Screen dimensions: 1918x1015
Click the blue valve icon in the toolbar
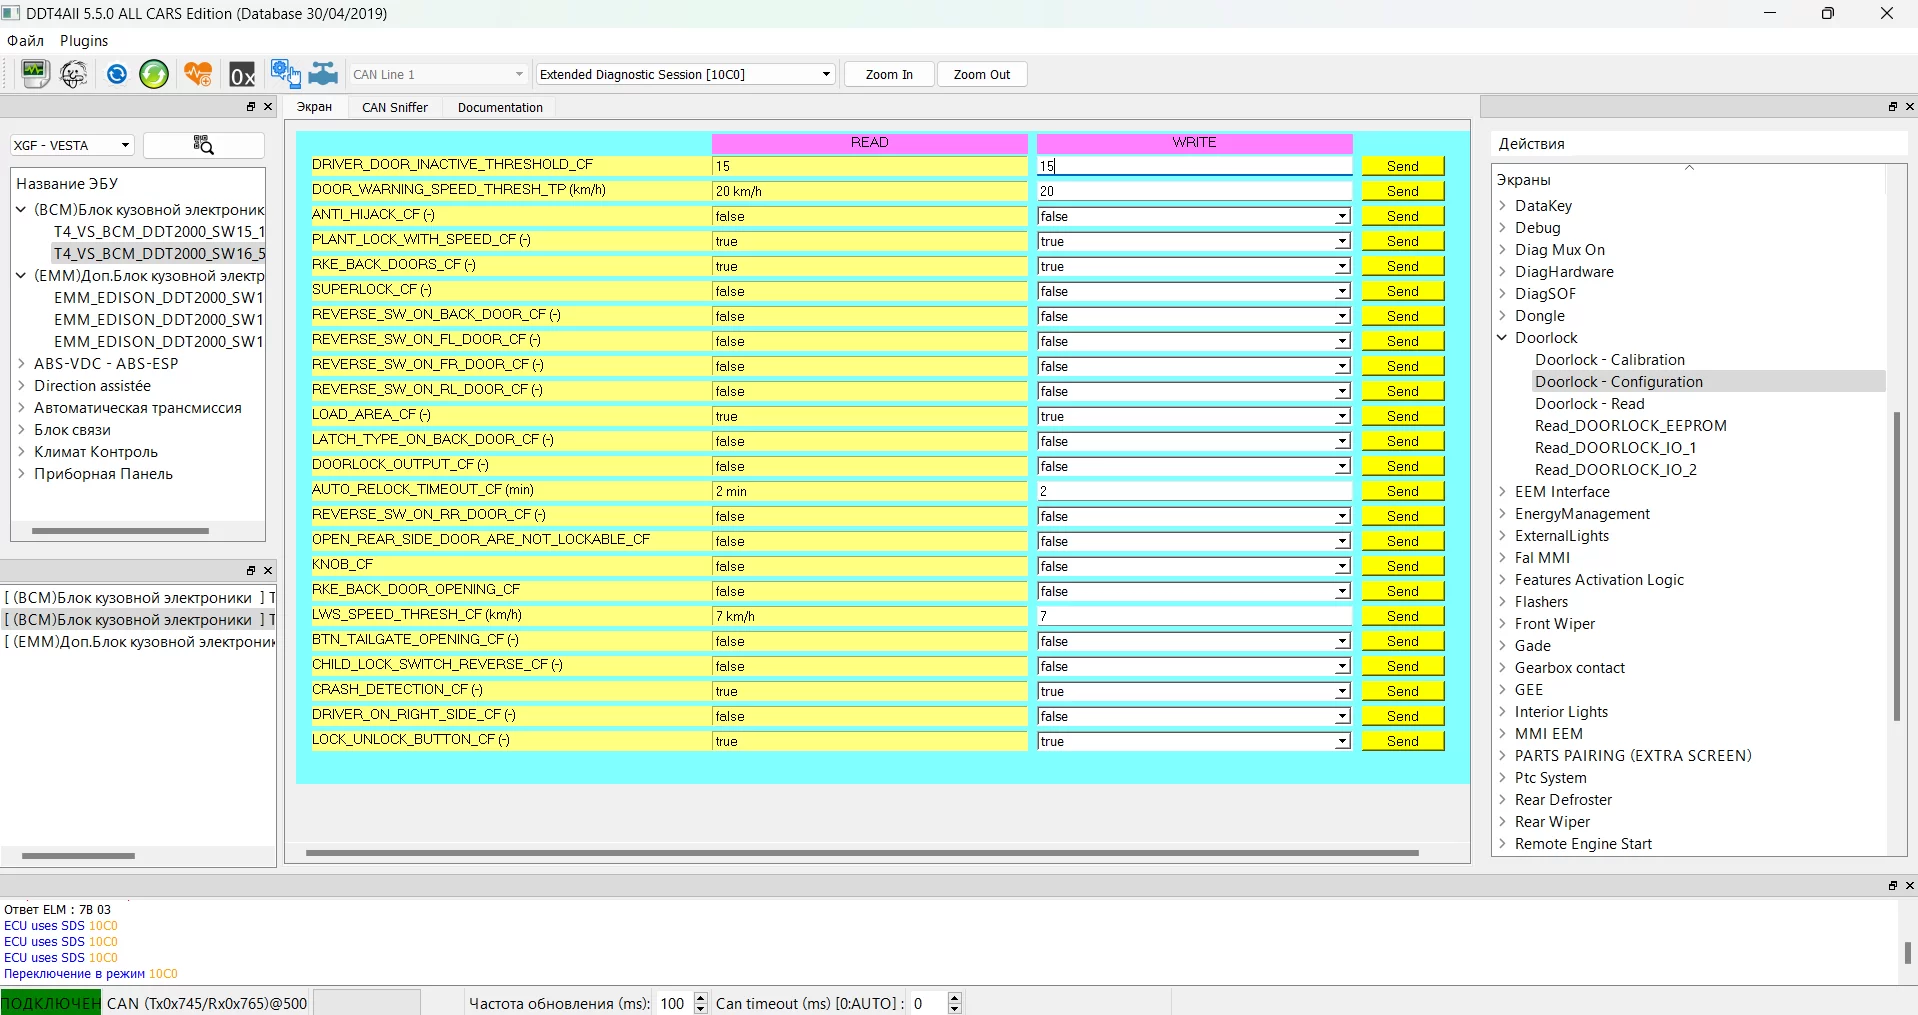click(x=324, y=74)
